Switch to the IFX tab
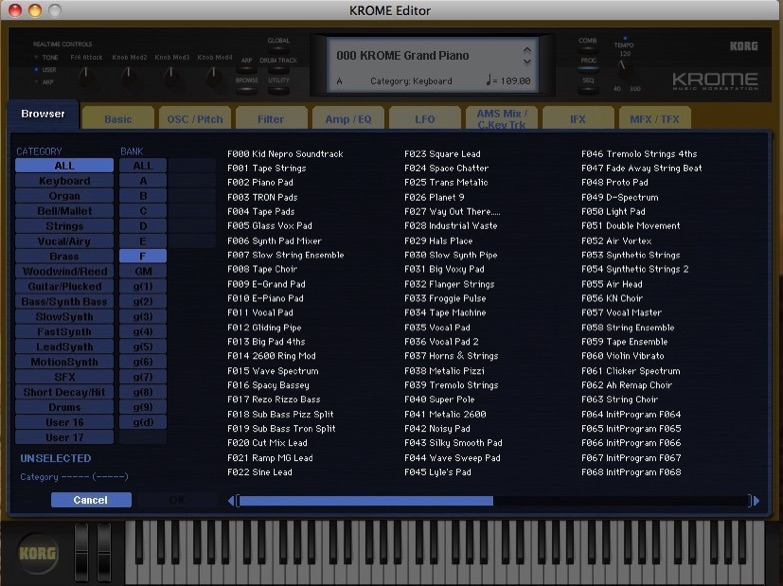This screenshot has width=783, height=586. tap(578, 118)
